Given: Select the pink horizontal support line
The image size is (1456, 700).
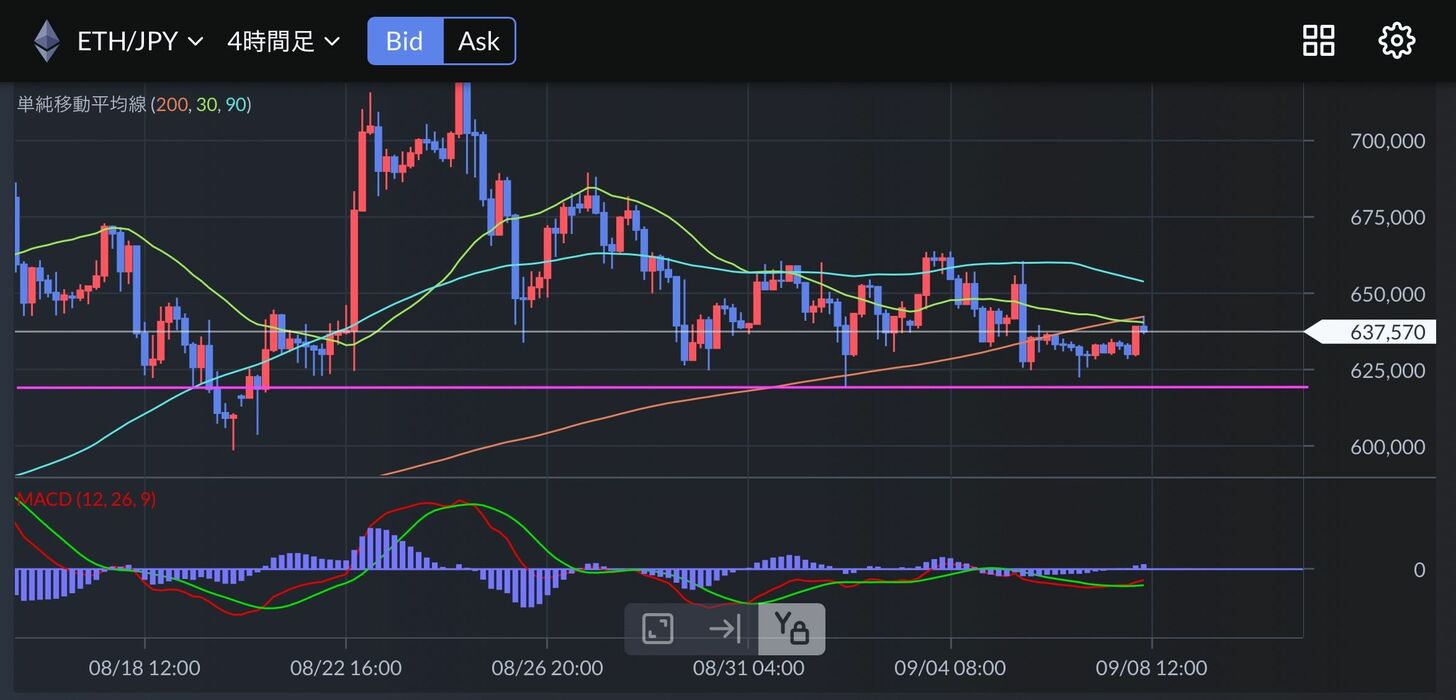Looking at the screenshot, I should click(500, 387).
